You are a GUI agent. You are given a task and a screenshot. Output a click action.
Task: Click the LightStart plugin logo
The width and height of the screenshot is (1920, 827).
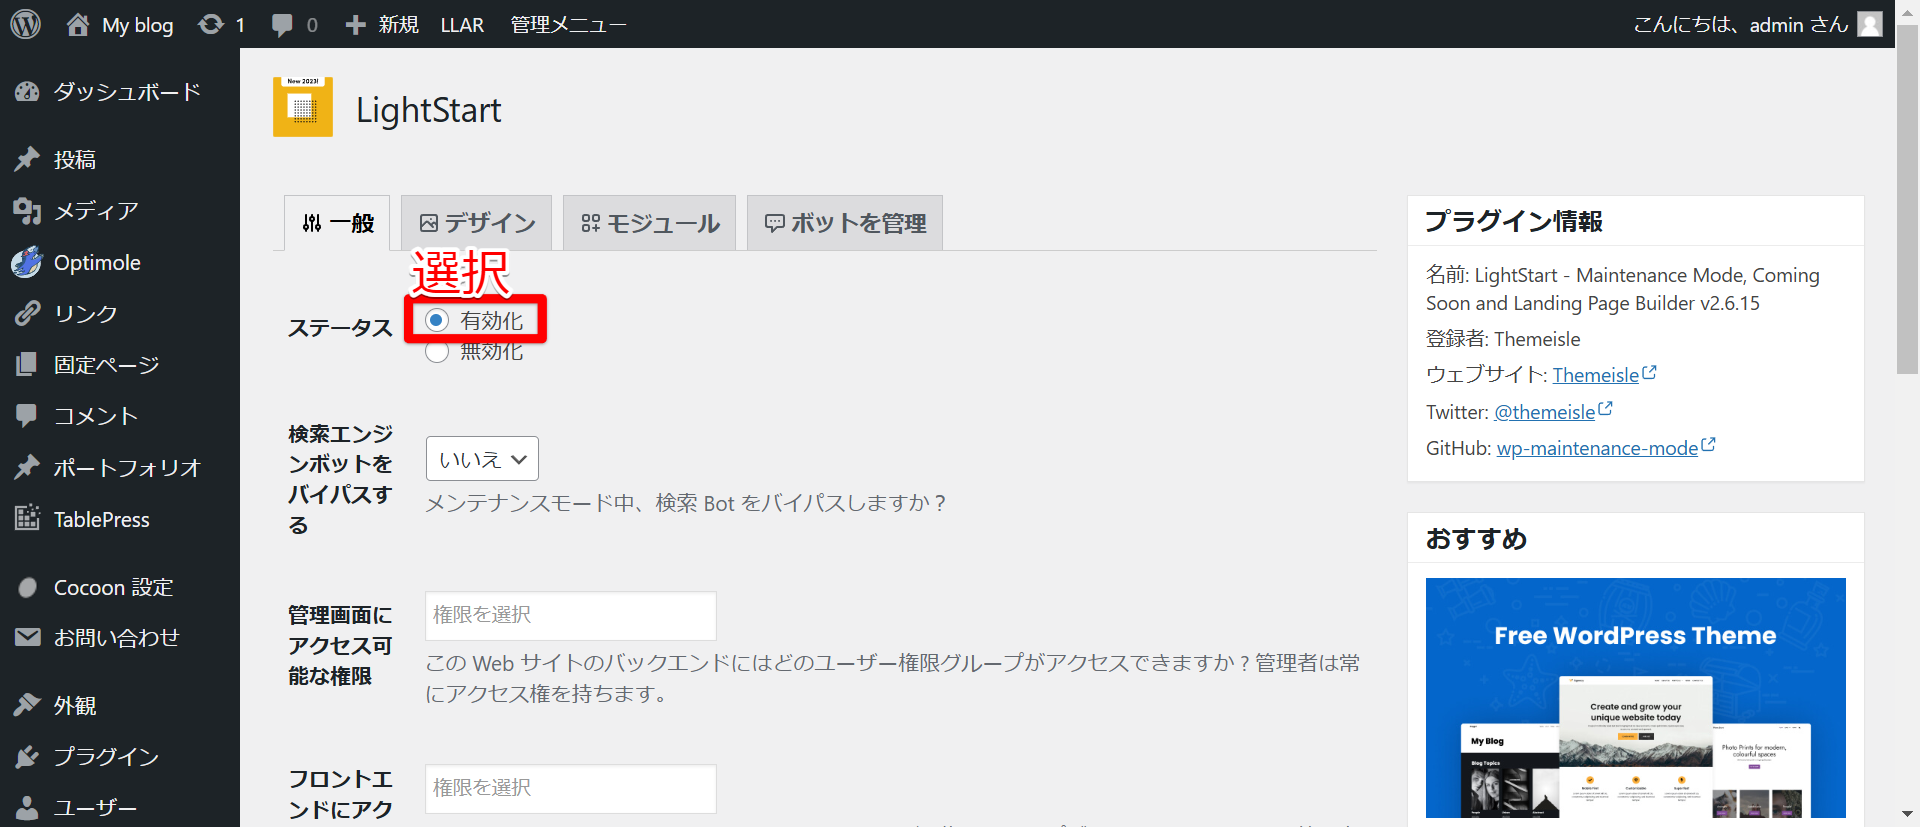[303, 107]
